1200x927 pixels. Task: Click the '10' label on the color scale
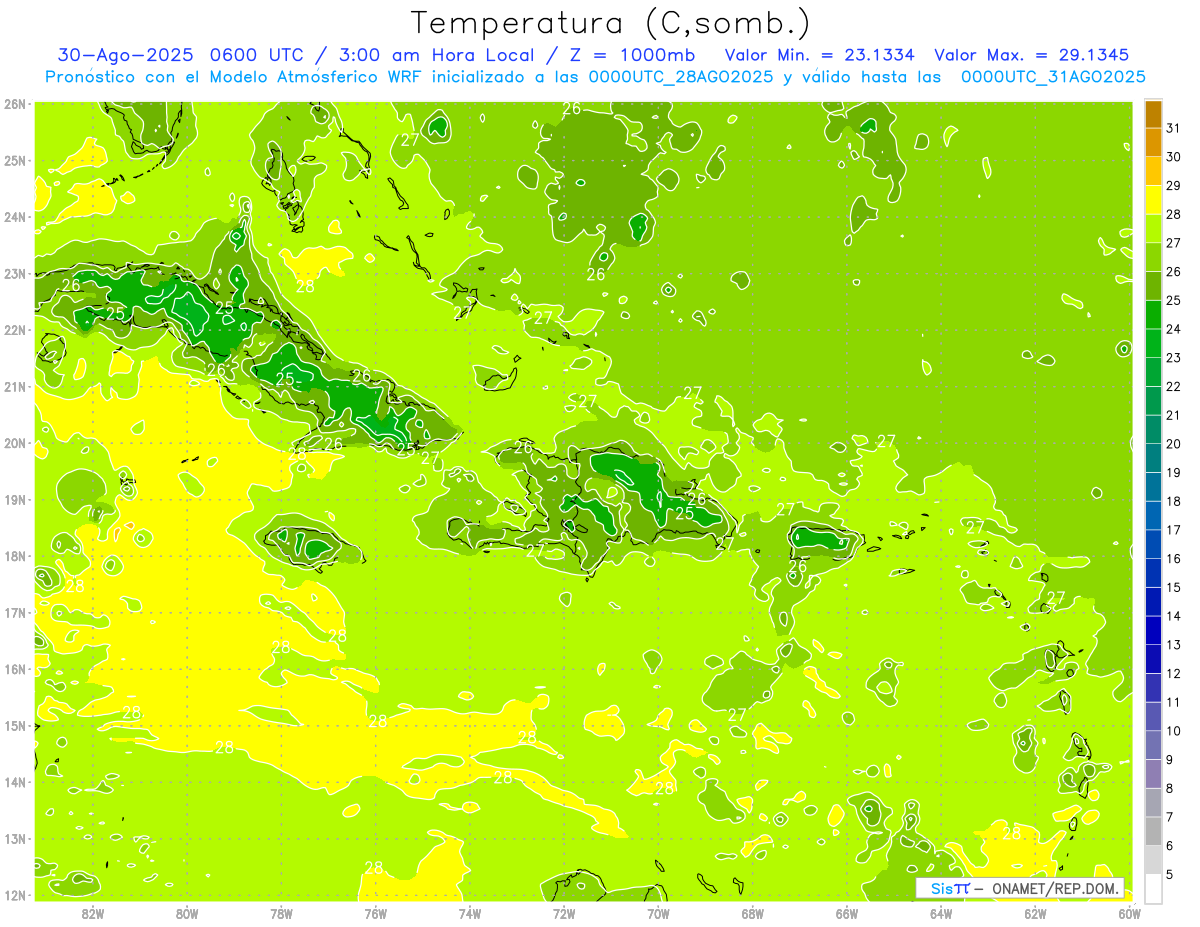point(1174,731)
